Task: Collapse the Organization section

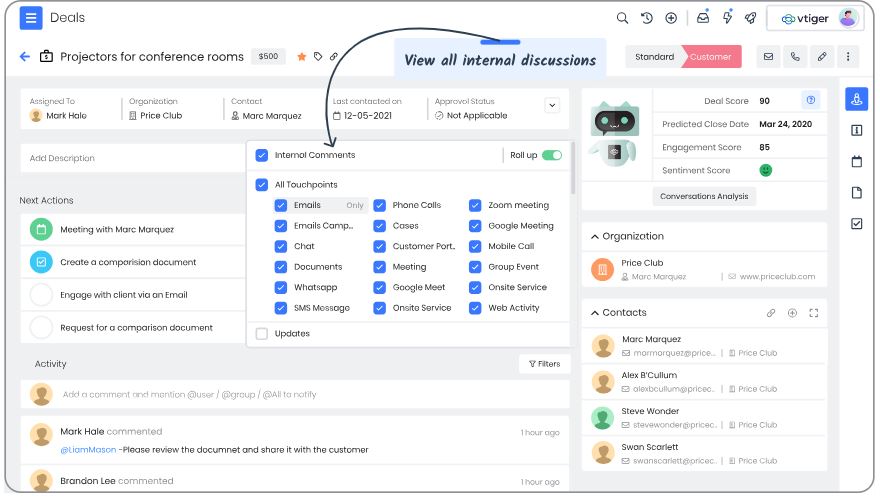Action: tap(595, 237)
